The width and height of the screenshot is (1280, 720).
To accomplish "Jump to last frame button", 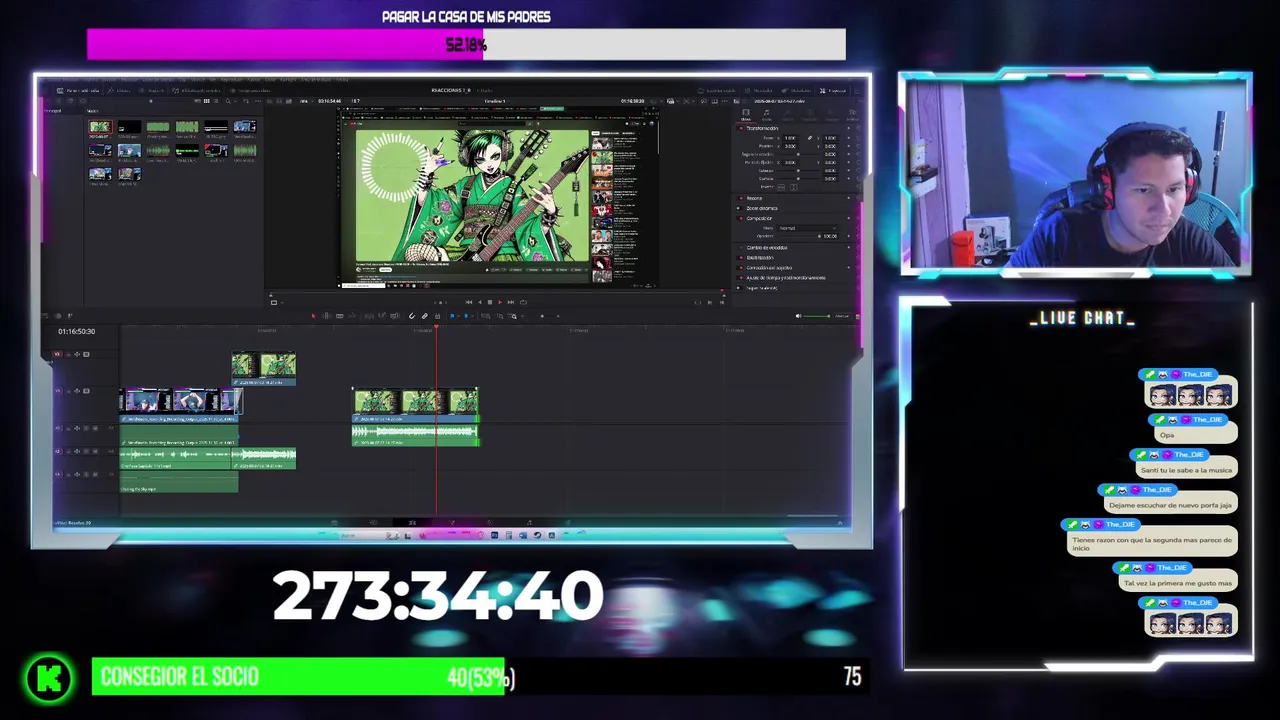I will pyautogui.click(x=511, y=302).
